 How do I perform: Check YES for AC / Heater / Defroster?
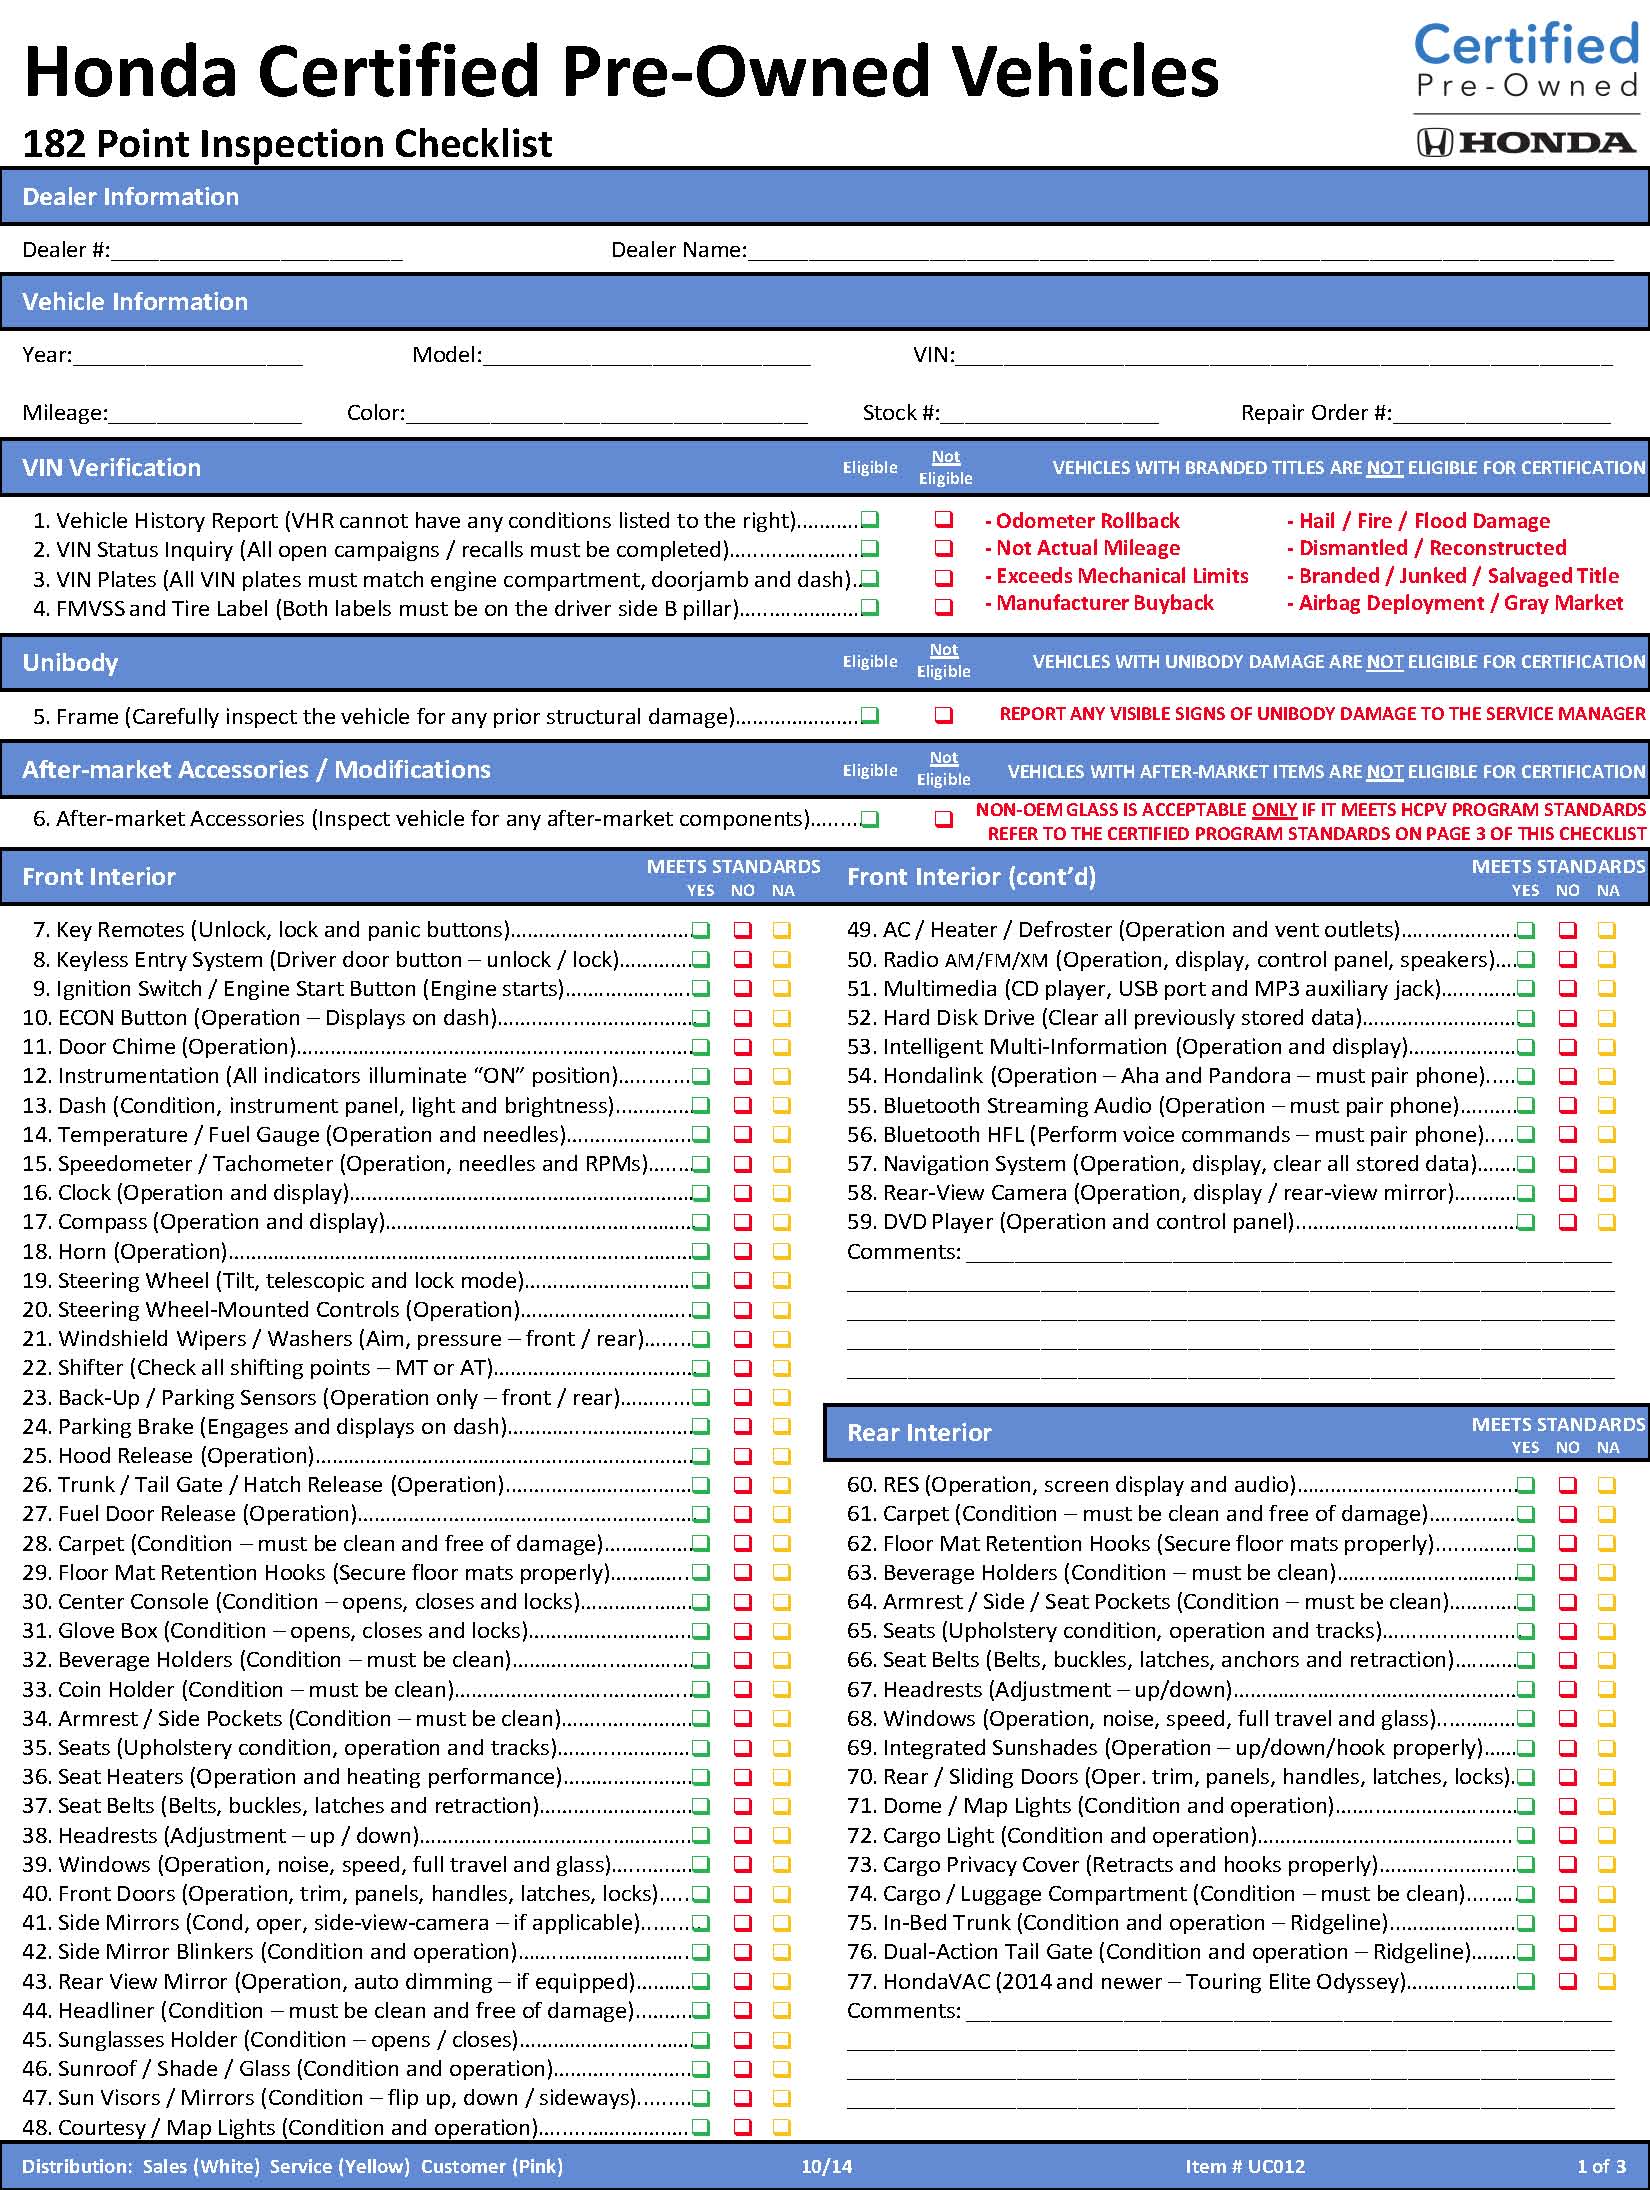(x=1526, y=930)
